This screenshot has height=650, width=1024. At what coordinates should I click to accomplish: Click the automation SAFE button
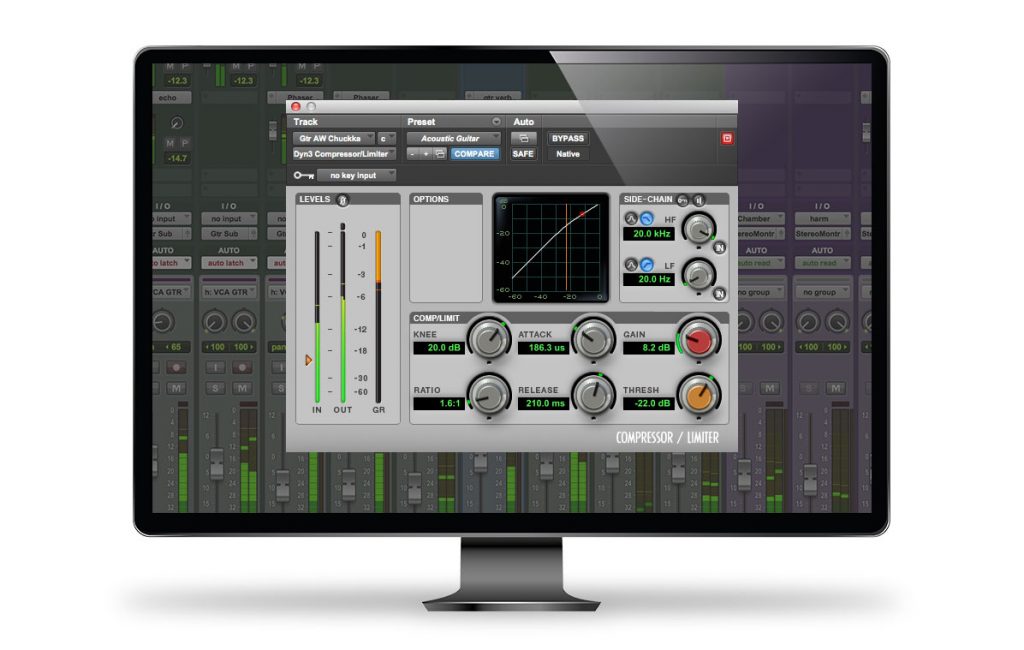point(523,154)
